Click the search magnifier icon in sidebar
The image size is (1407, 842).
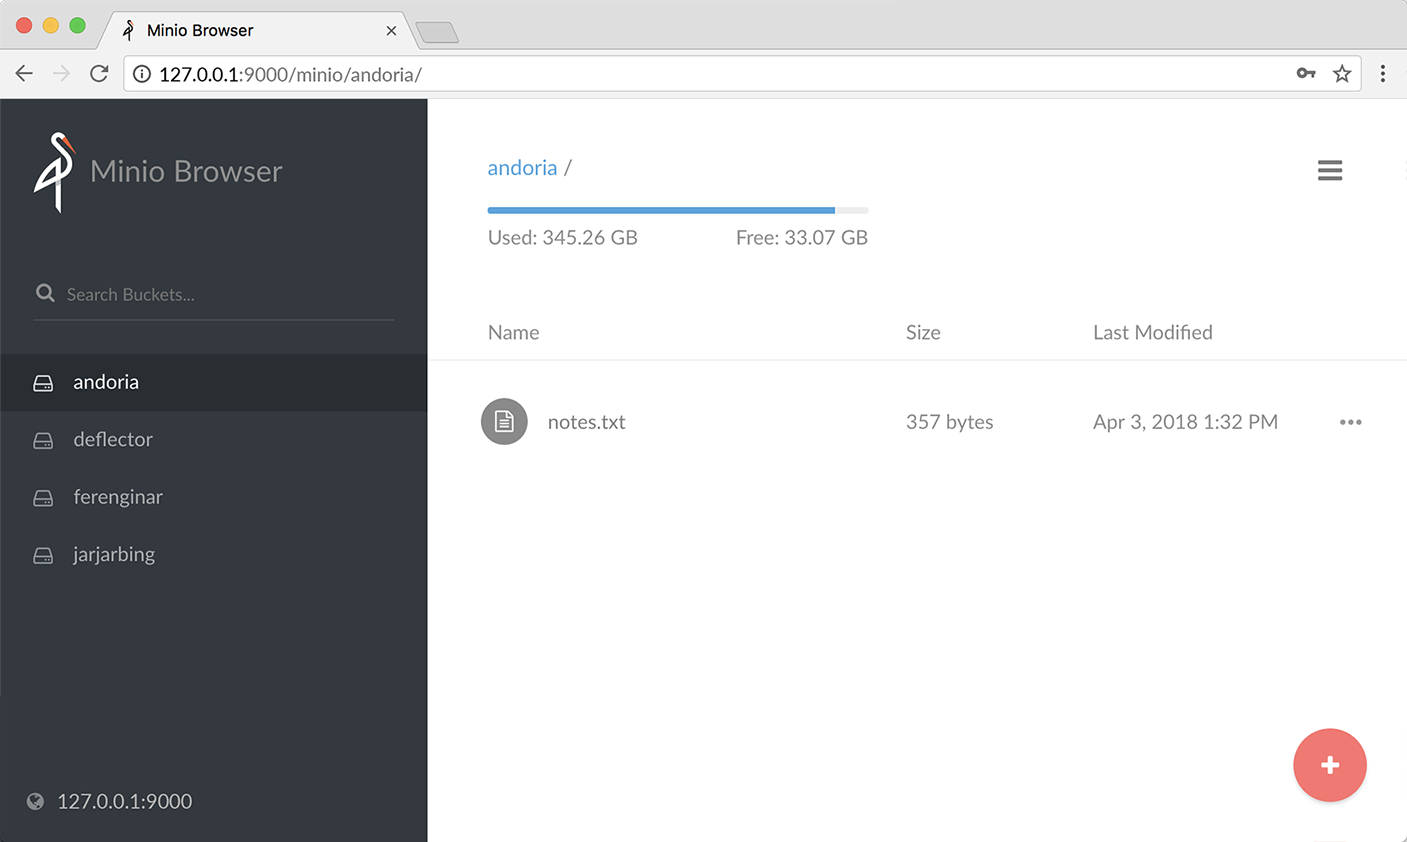[45, 293]
